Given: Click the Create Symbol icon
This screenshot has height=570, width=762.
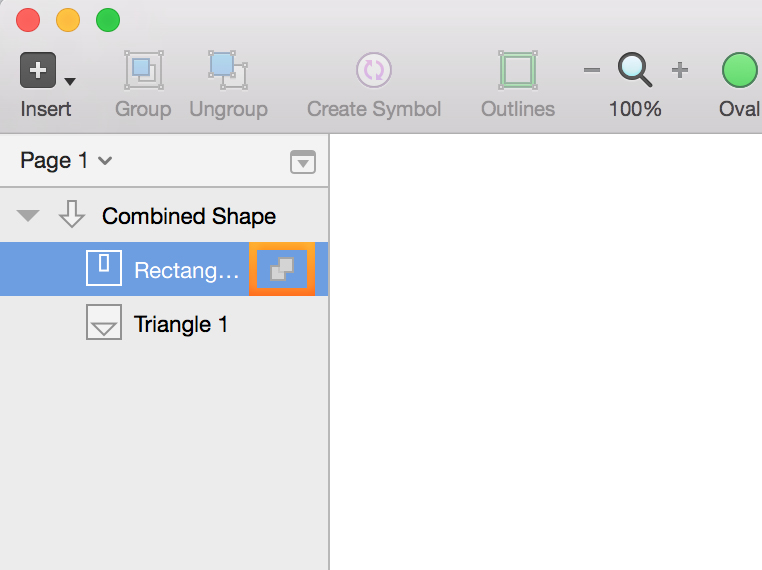Looking at the screenshot, I should [x=374, y=69].
